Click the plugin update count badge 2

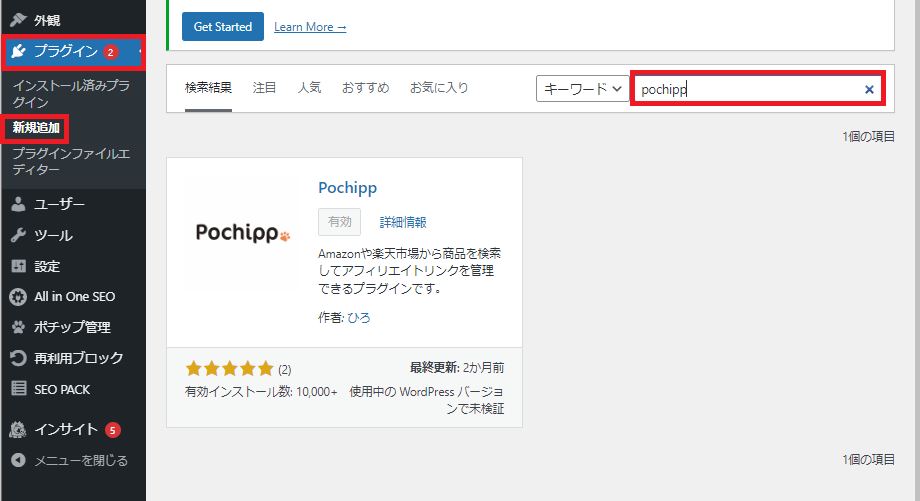tap(110, 52)
